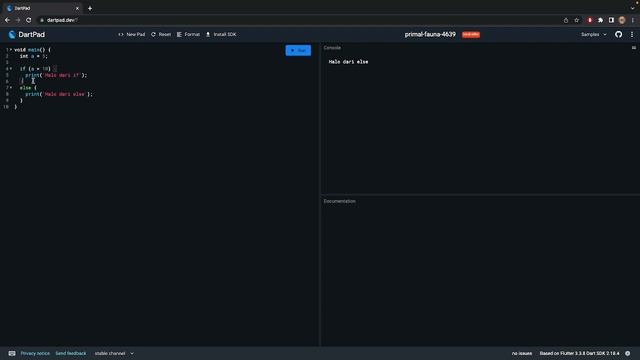Select the DartPad browser tab

pos(41,8)
